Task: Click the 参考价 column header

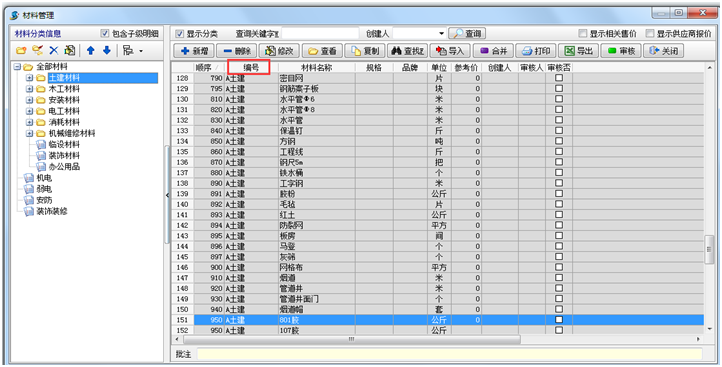Action: coord(466,68)
